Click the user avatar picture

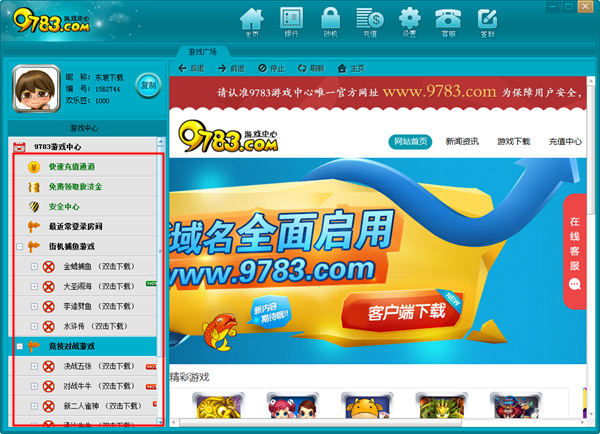tap(36, 89)
